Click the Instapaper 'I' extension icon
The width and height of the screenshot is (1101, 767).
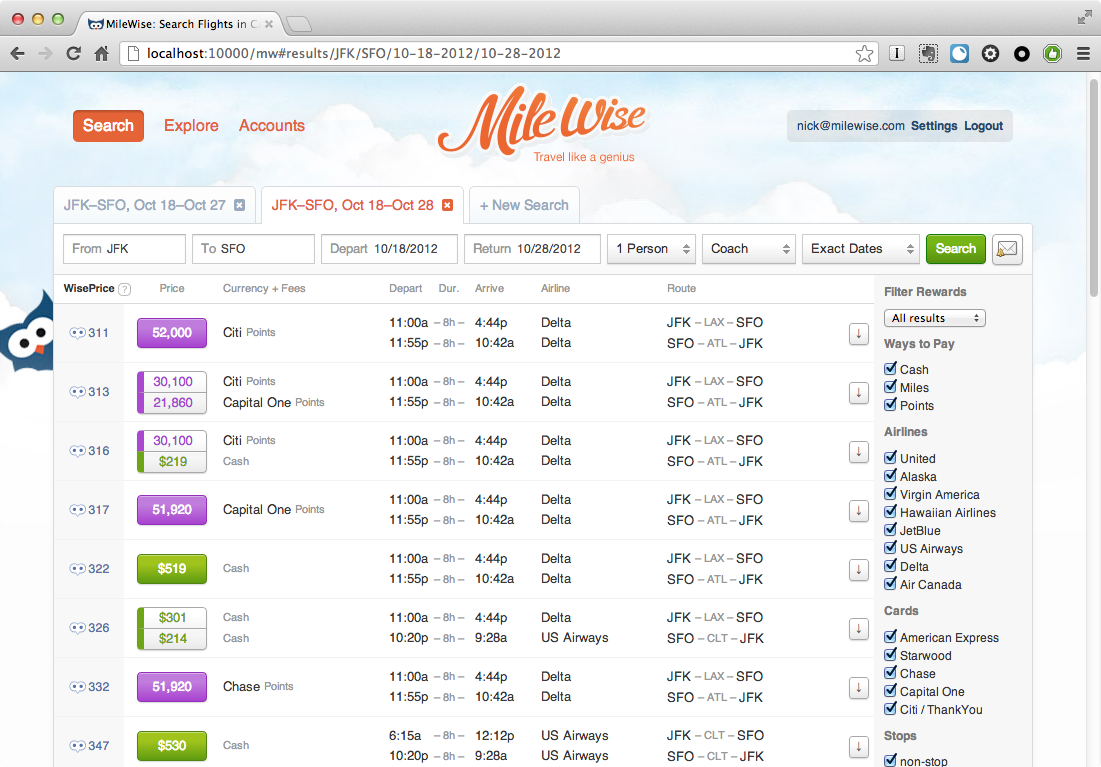tap(897, 53)
